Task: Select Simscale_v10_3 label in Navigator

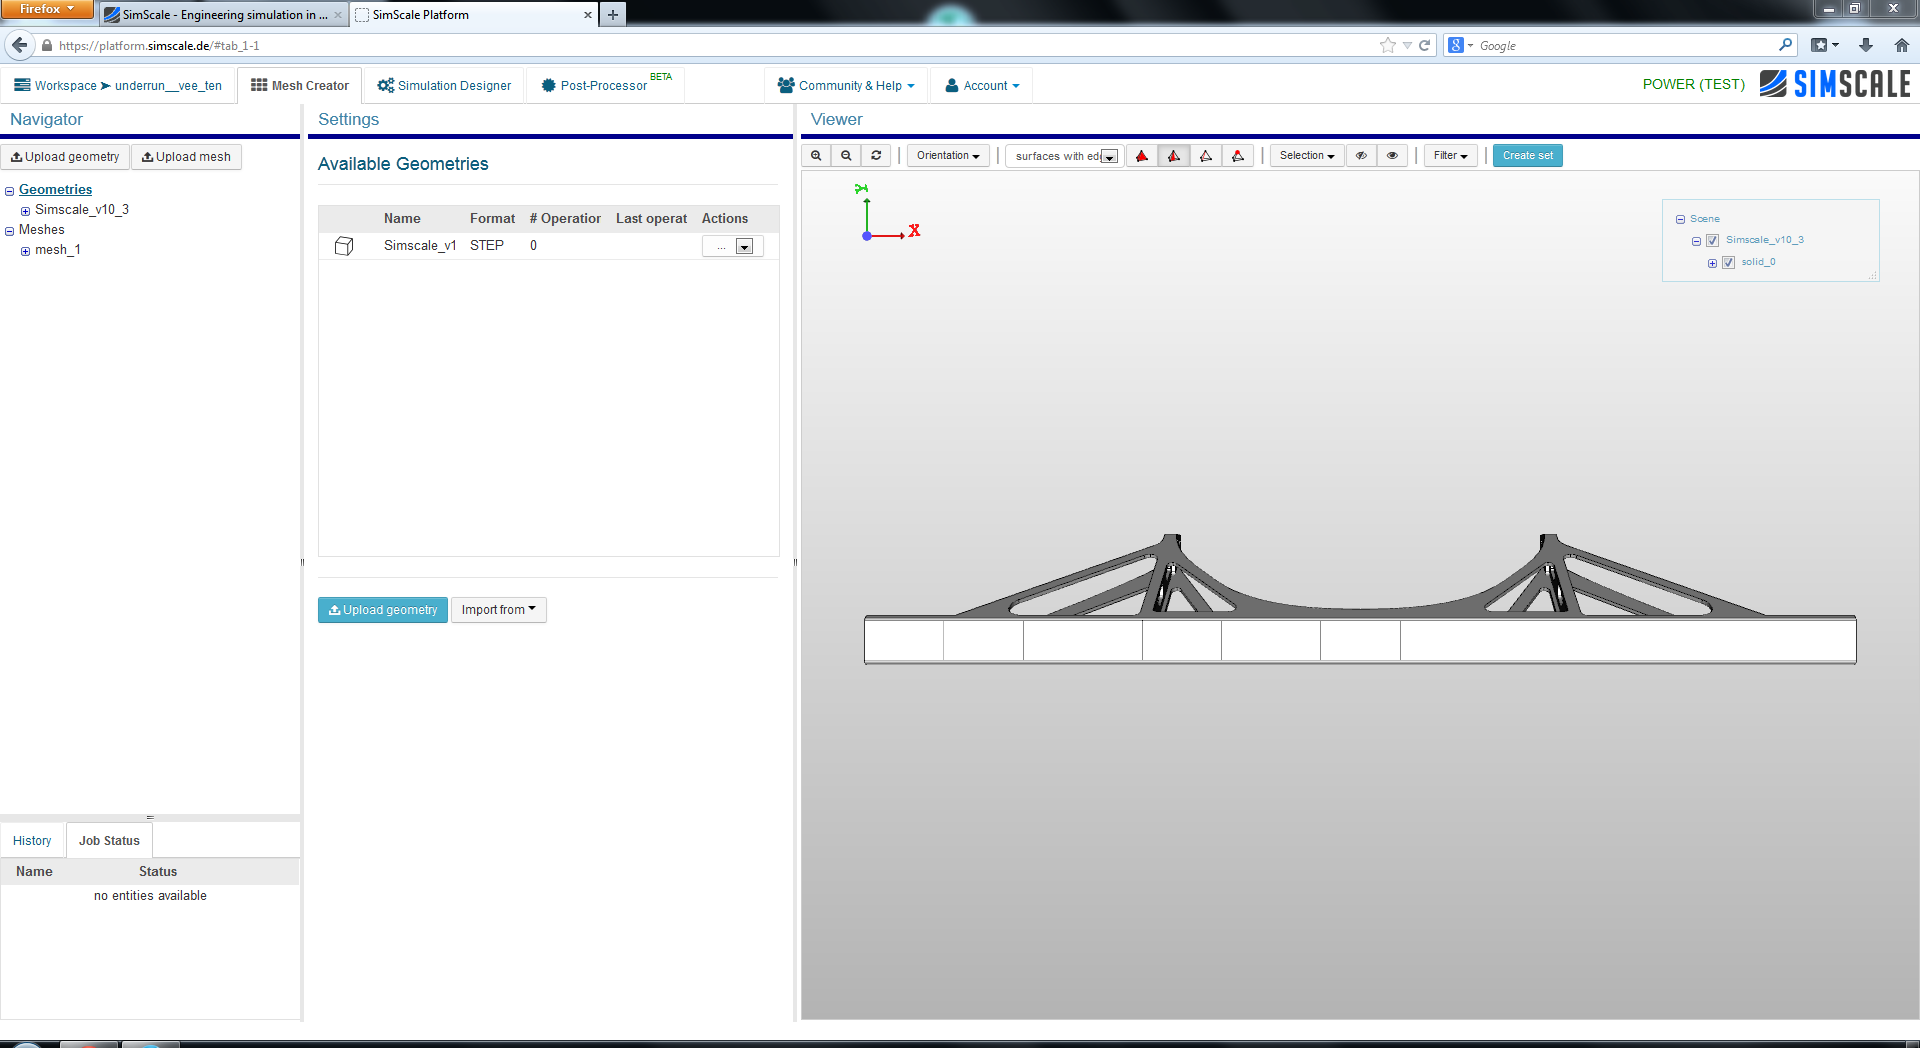Action: tap(82, 210)
